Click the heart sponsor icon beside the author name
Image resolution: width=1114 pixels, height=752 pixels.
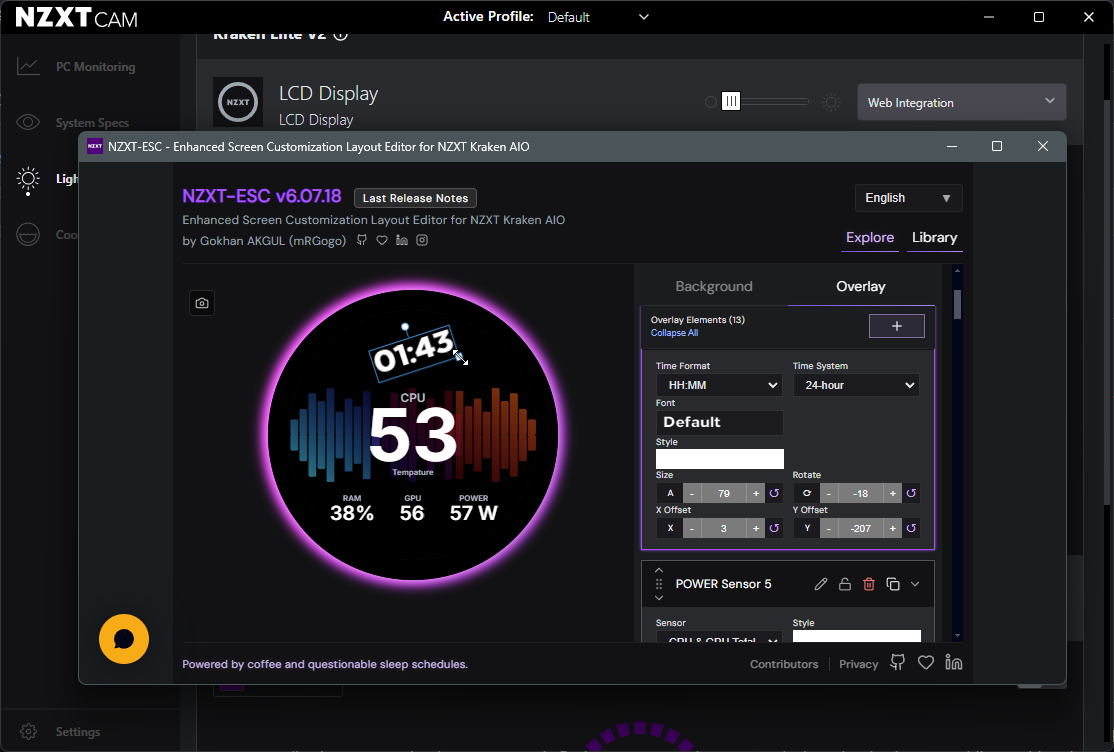[x=382, y=240]
